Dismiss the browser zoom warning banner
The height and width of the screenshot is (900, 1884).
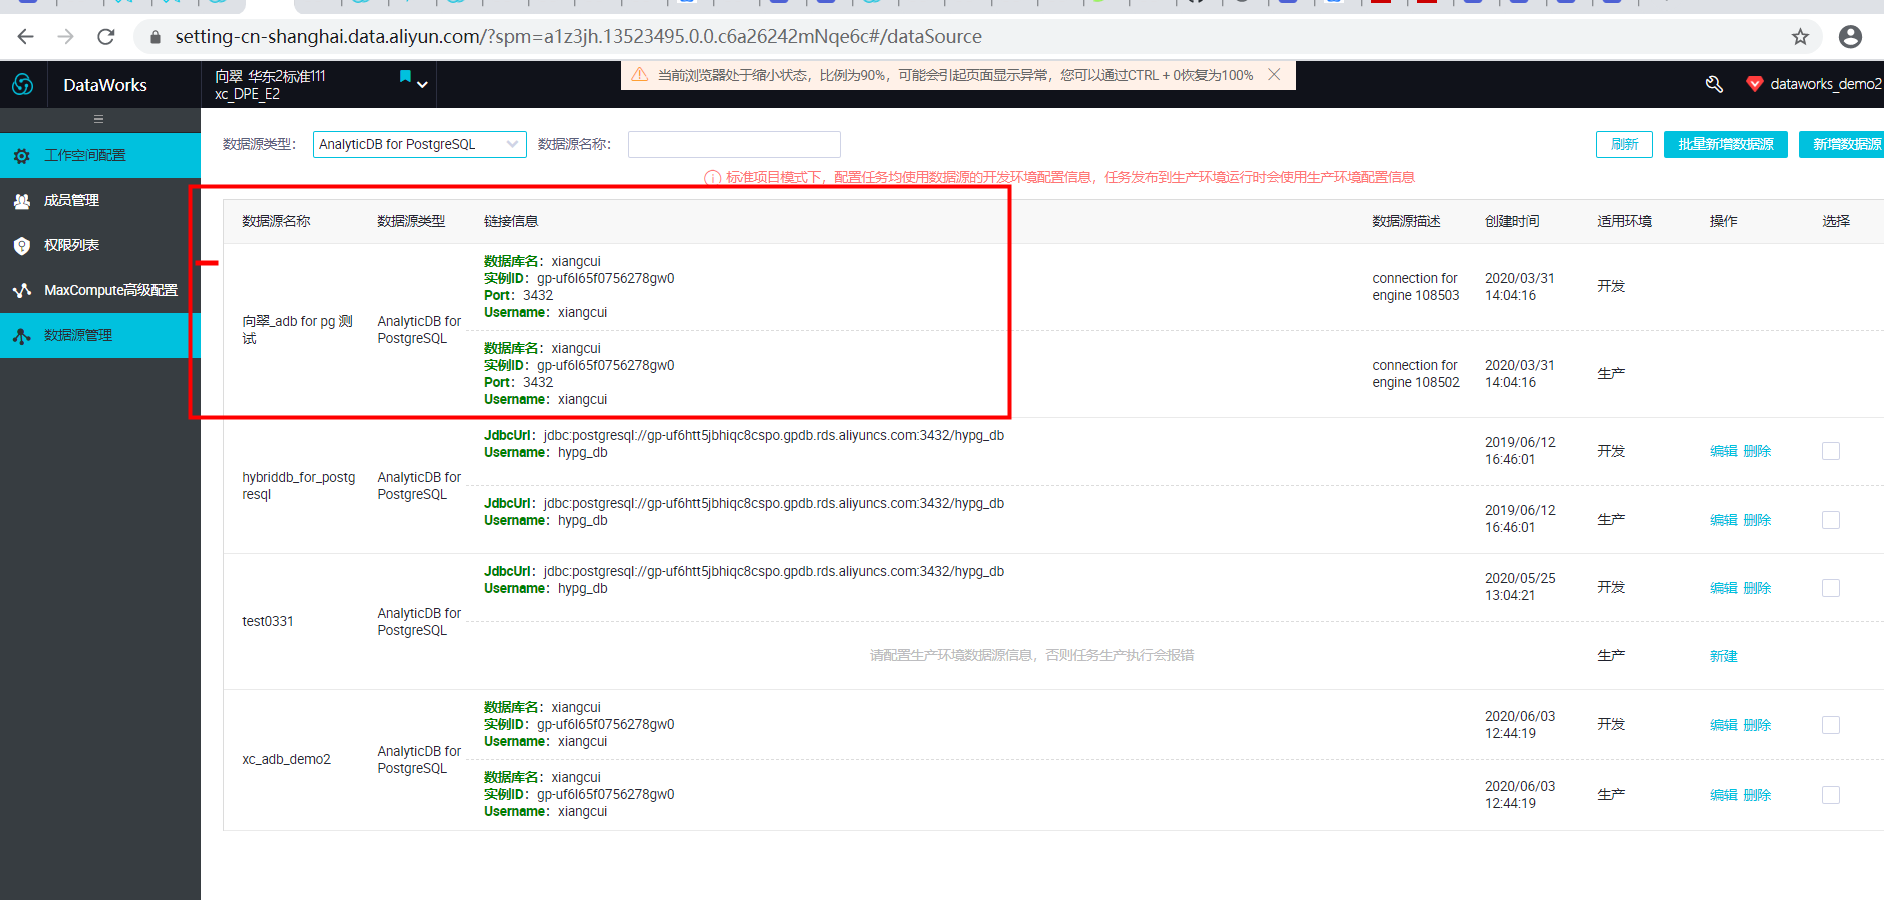pos(1274,74)
